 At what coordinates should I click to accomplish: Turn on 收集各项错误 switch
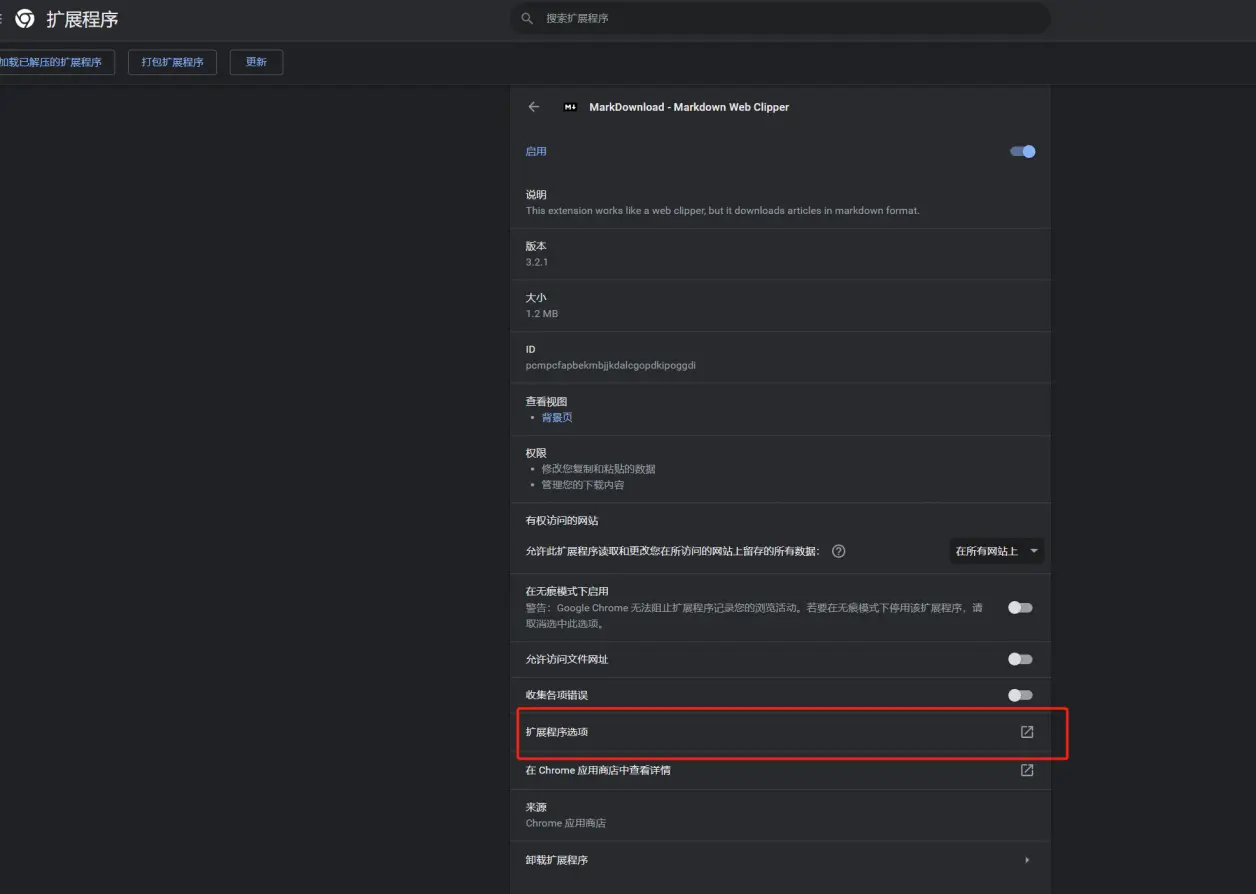click(1020, 695)
